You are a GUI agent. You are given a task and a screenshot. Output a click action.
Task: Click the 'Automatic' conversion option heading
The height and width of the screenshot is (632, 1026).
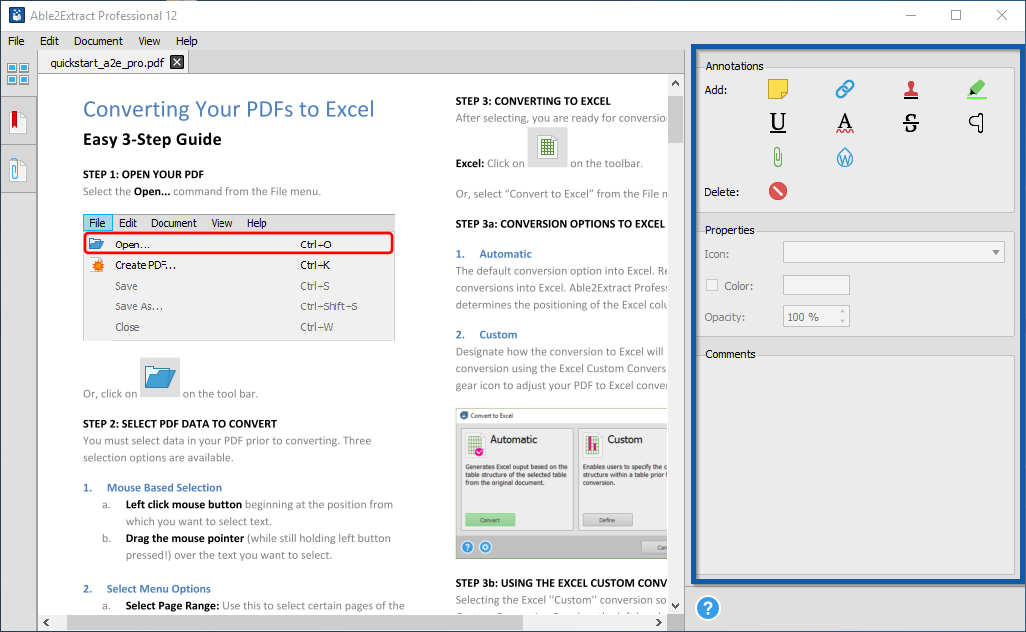pos(505,254)
